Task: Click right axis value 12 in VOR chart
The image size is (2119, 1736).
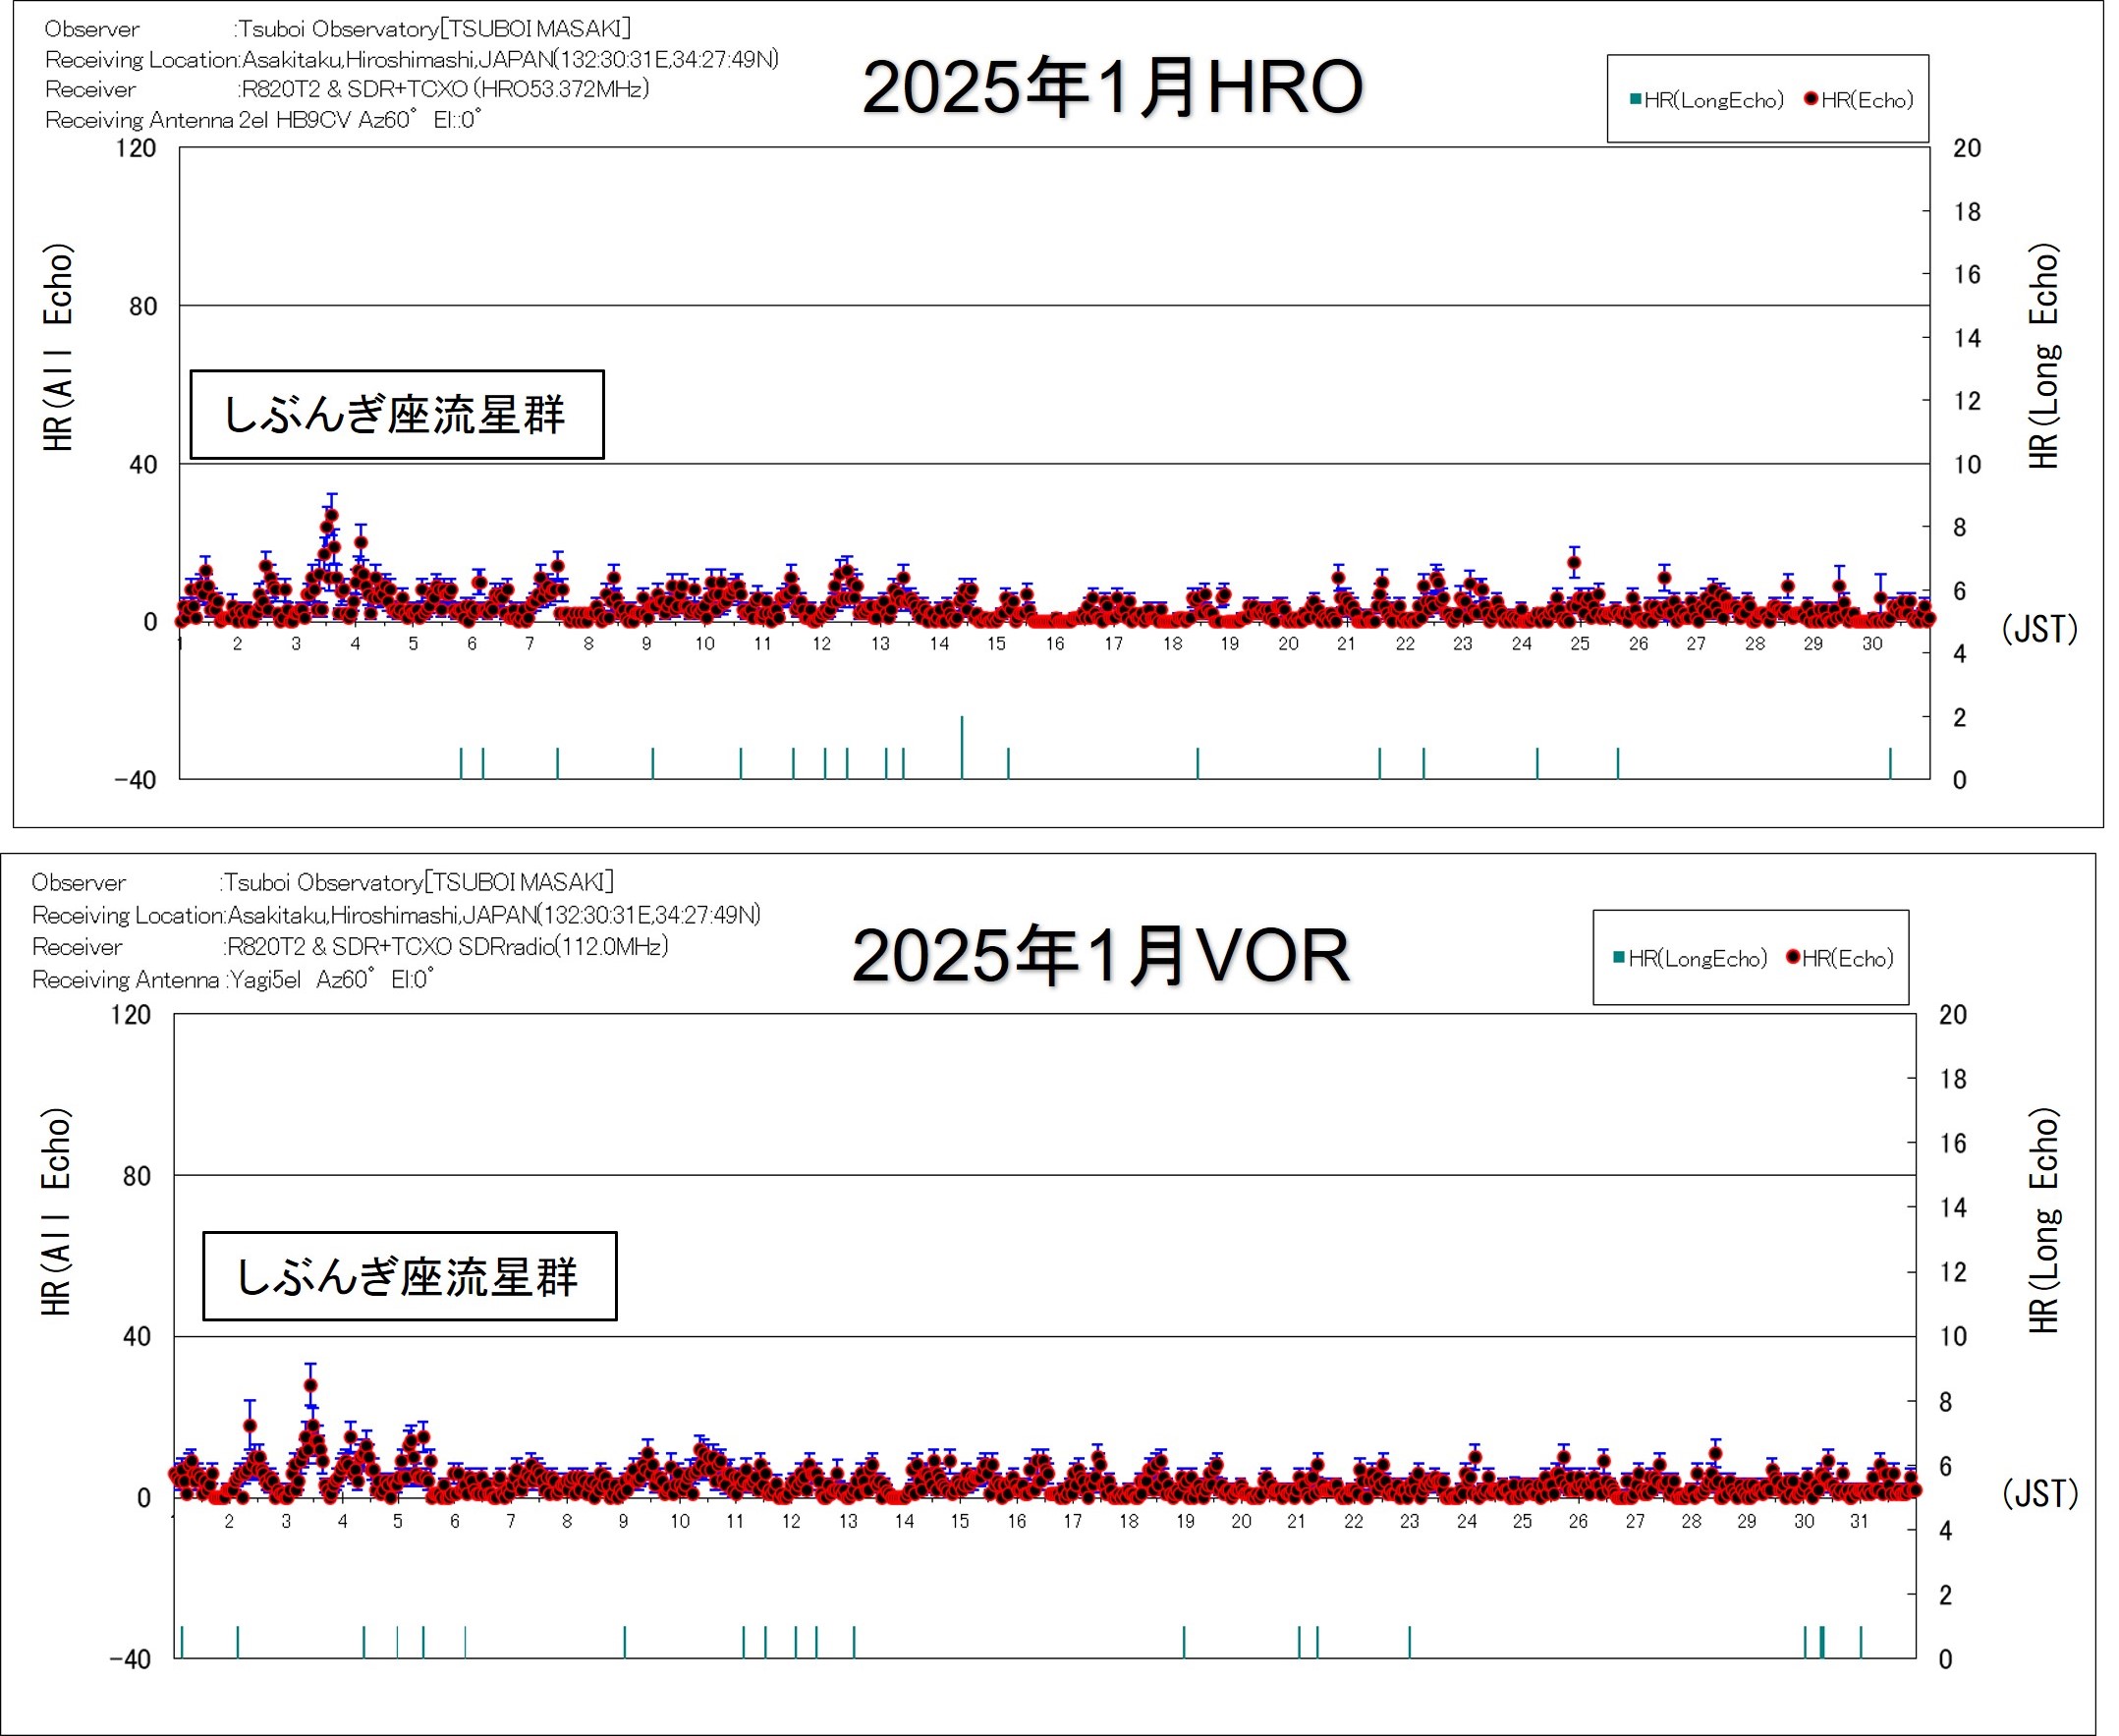Action: pos(1952,1272)
